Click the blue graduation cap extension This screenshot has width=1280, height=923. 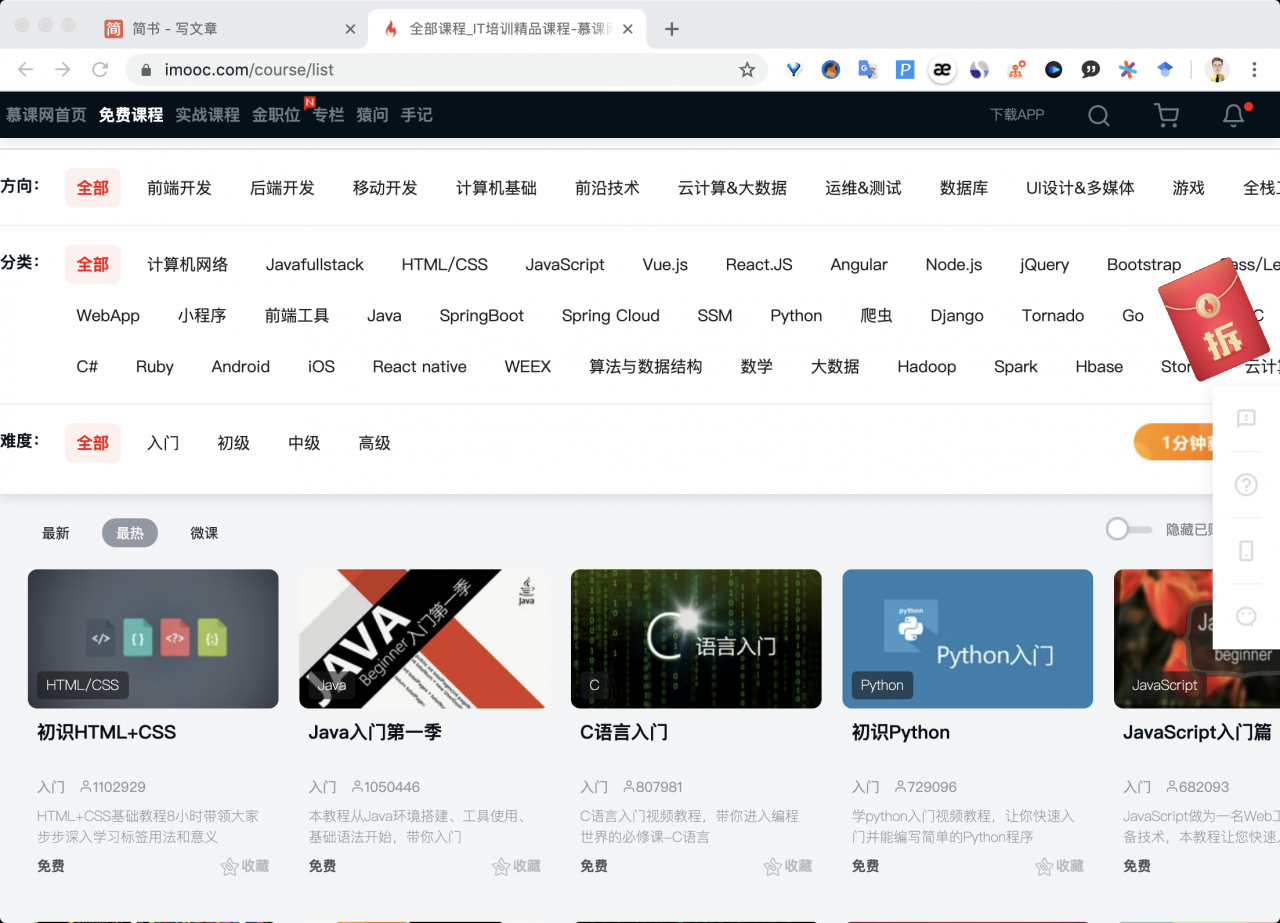pos(1165,69)
